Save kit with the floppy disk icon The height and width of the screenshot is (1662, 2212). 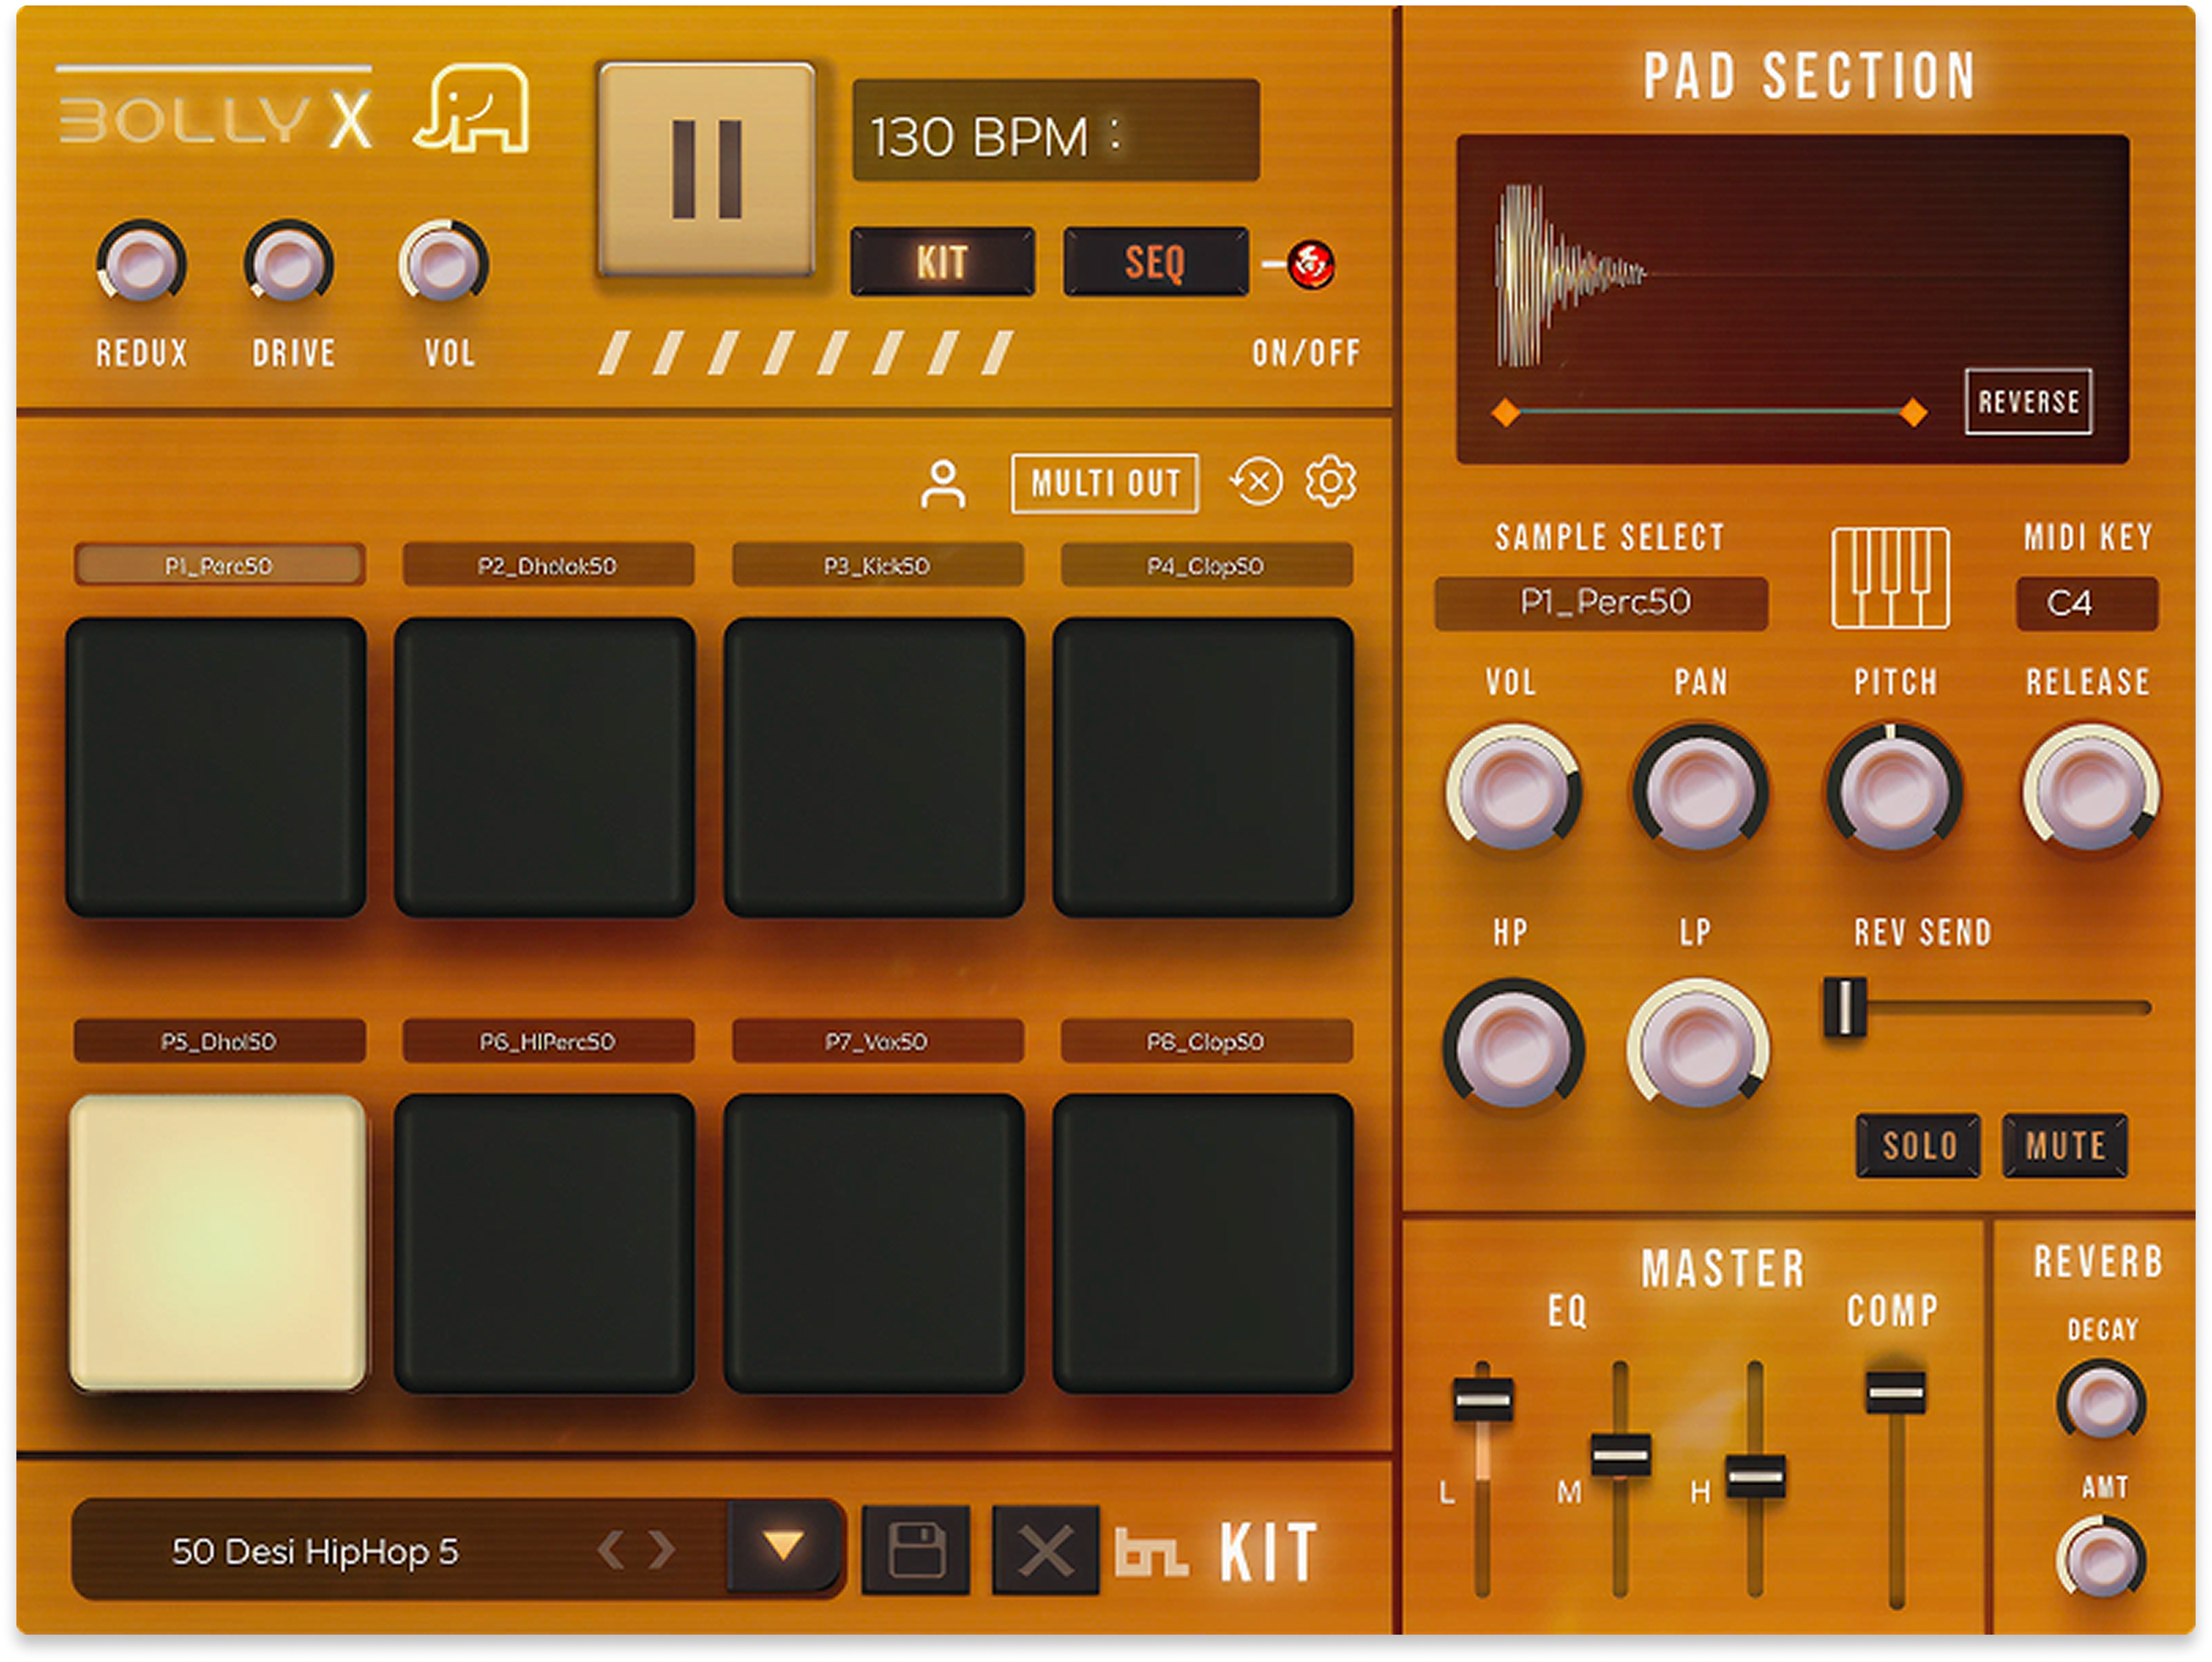tap(916, 1549)
